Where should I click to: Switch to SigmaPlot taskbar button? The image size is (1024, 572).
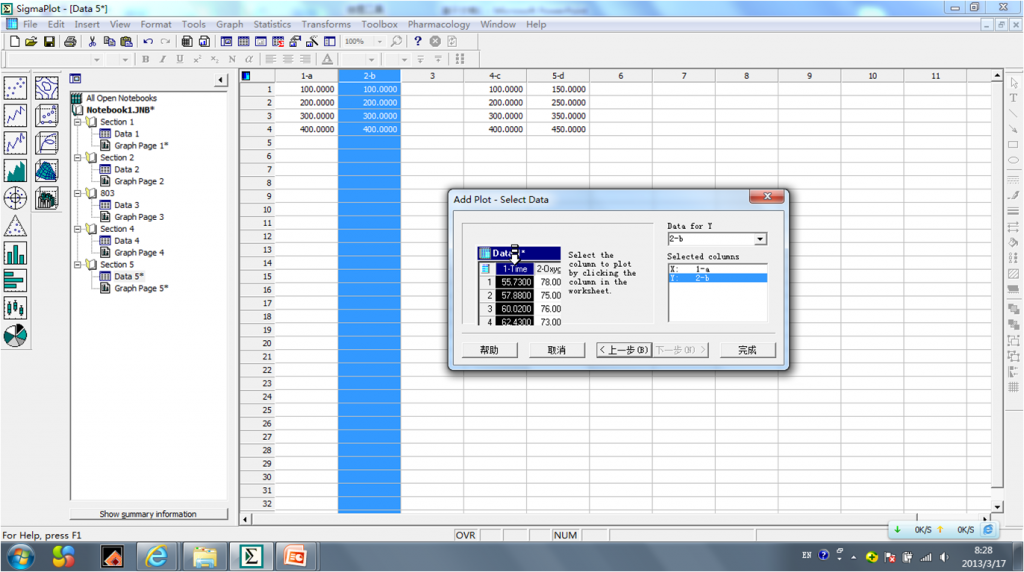(251, 557)
